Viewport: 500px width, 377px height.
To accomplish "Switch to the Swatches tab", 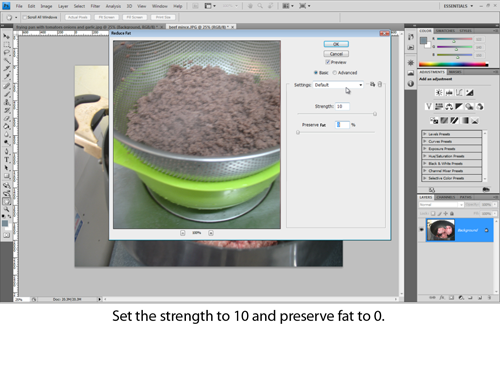I will click(x=445, y=31).
